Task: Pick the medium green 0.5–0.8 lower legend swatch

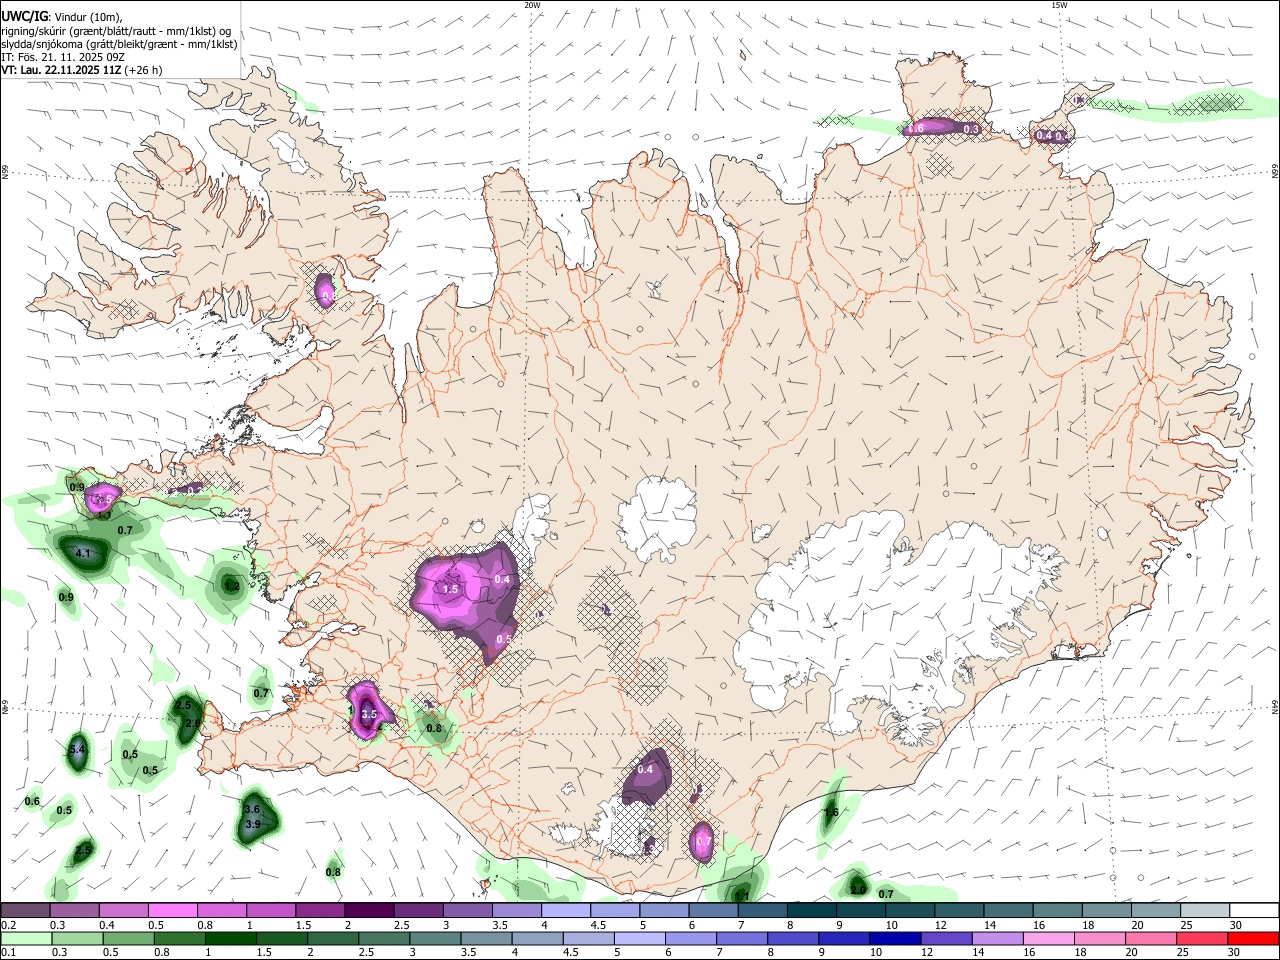Action: pyautogui.click(x=128, y=938)
